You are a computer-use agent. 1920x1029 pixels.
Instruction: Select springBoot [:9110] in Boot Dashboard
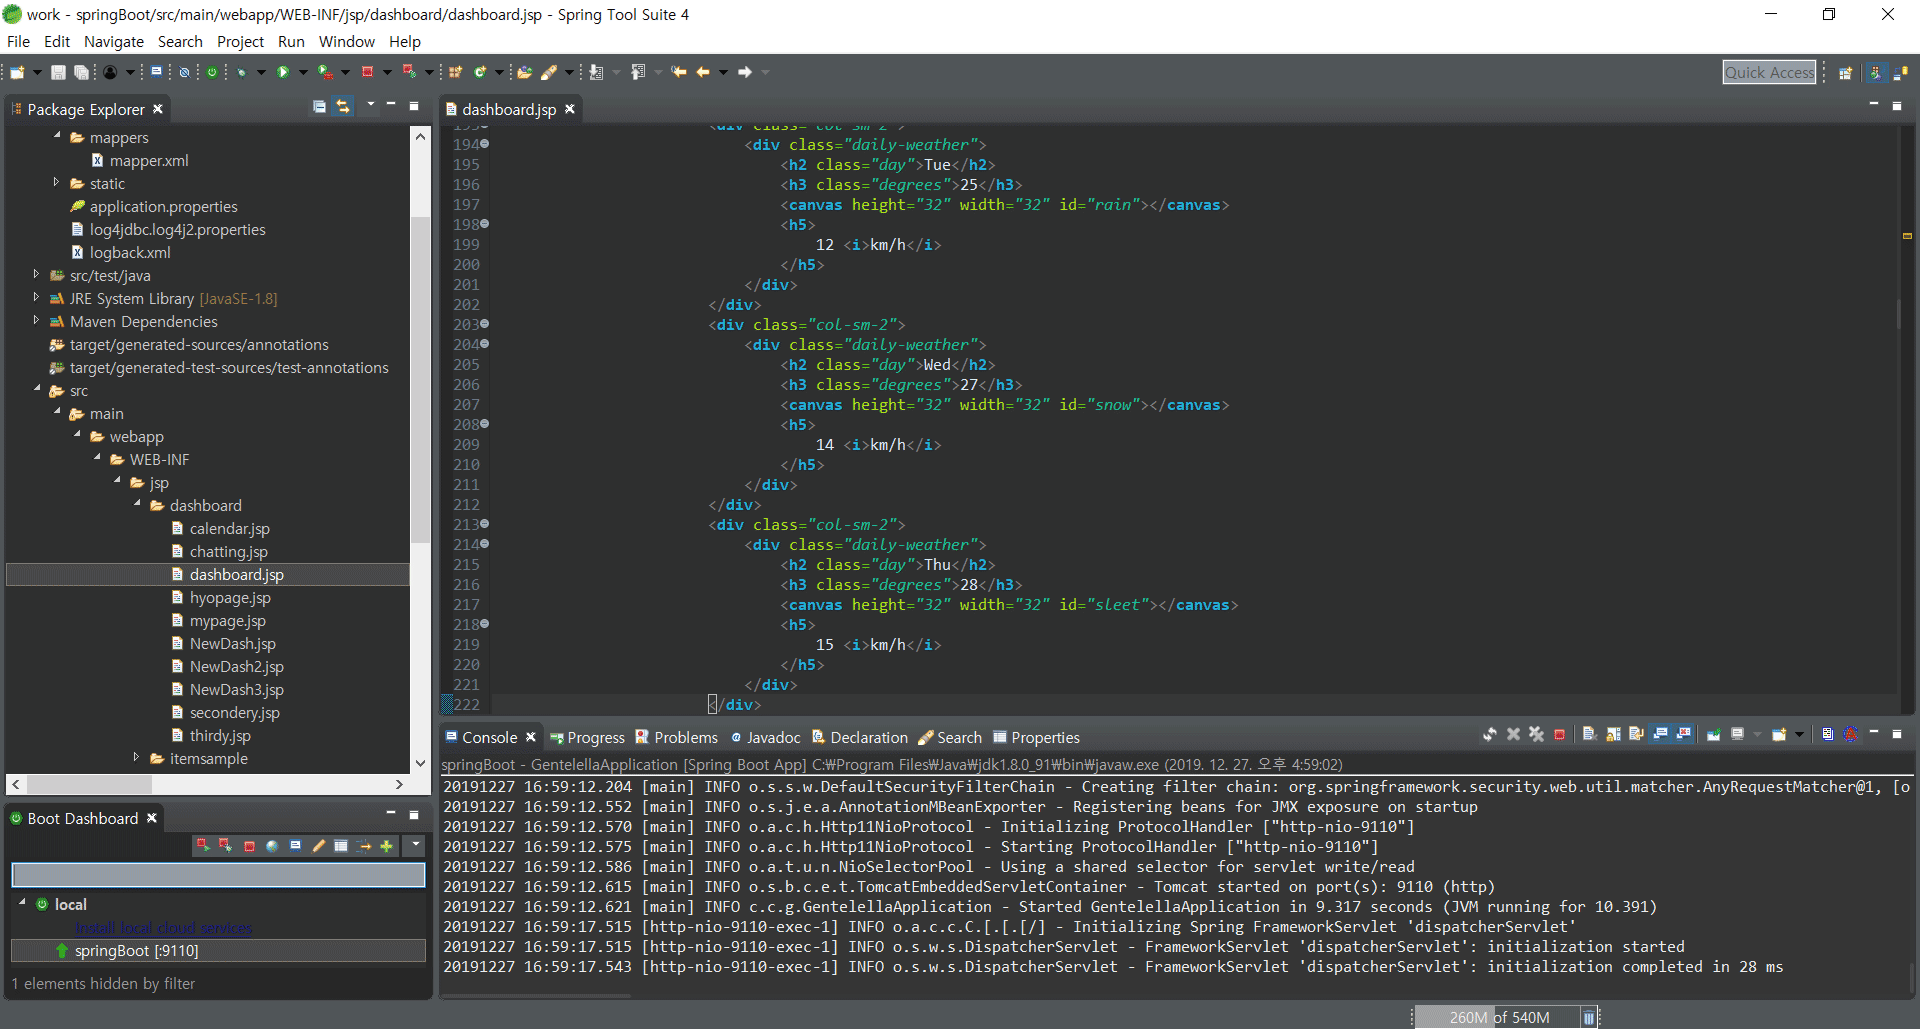coord(218,951)
